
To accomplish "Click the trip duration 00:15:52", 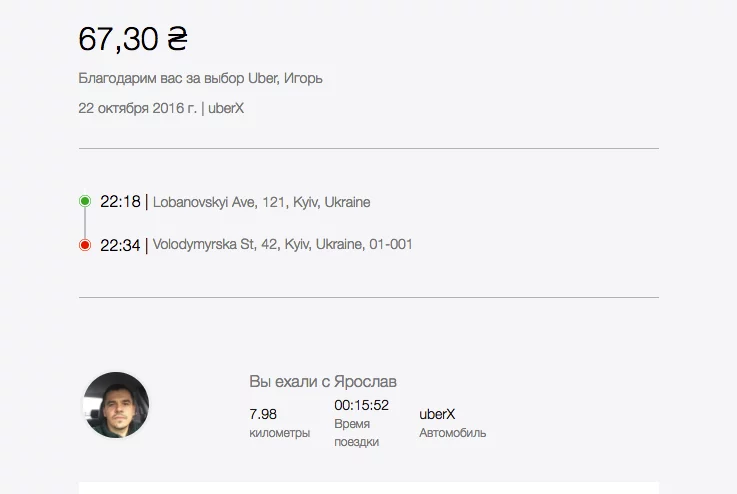I will (x=361, y=405).
